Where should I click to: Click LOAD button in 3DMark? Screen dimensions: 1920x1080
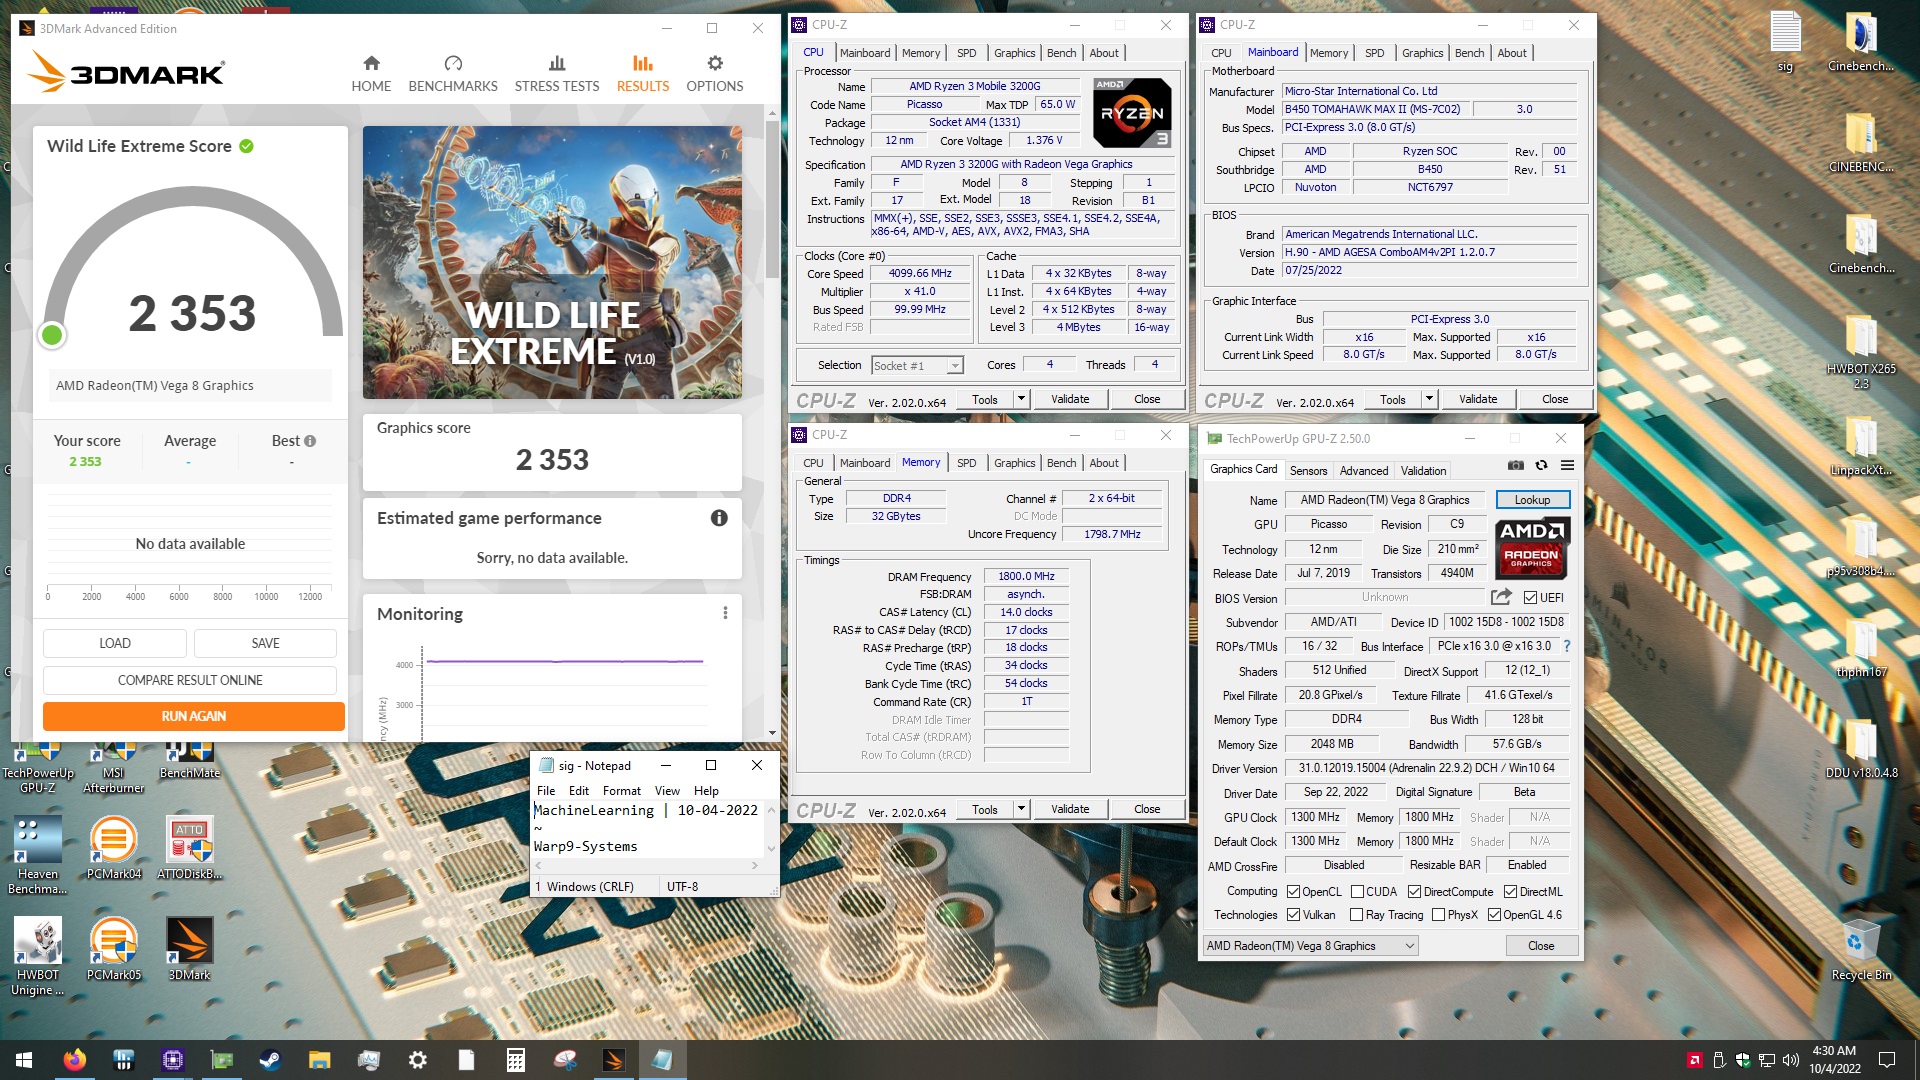point(115,643)
